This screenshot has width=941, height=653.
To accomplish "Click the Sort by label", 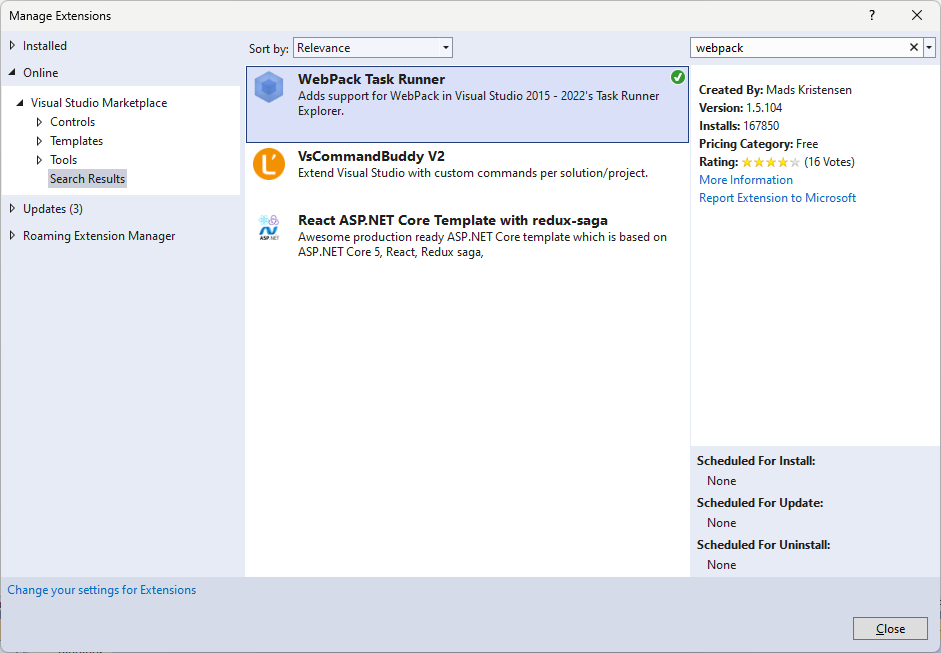I will point(269,49).
